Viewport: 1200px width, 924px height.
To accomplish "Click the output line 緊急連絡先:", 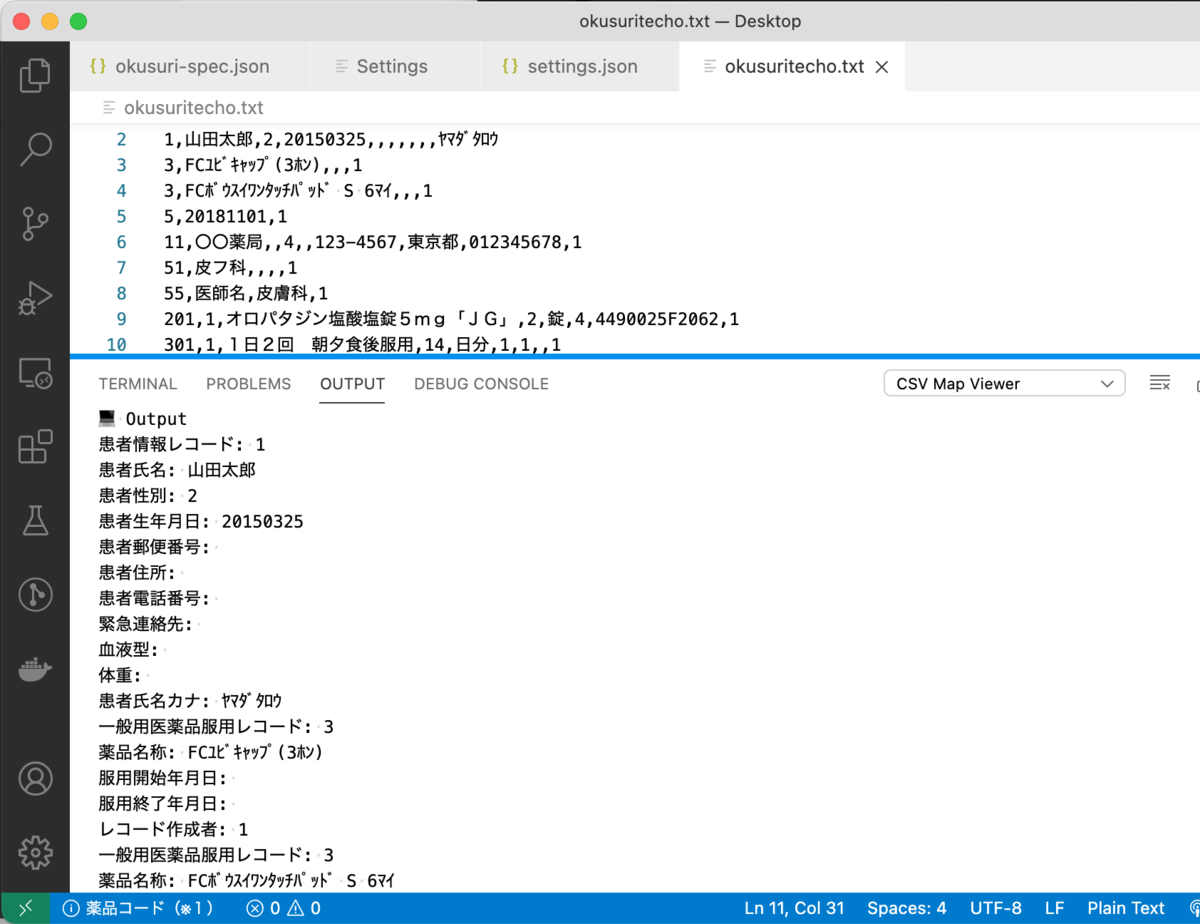I will pos(147,623).
